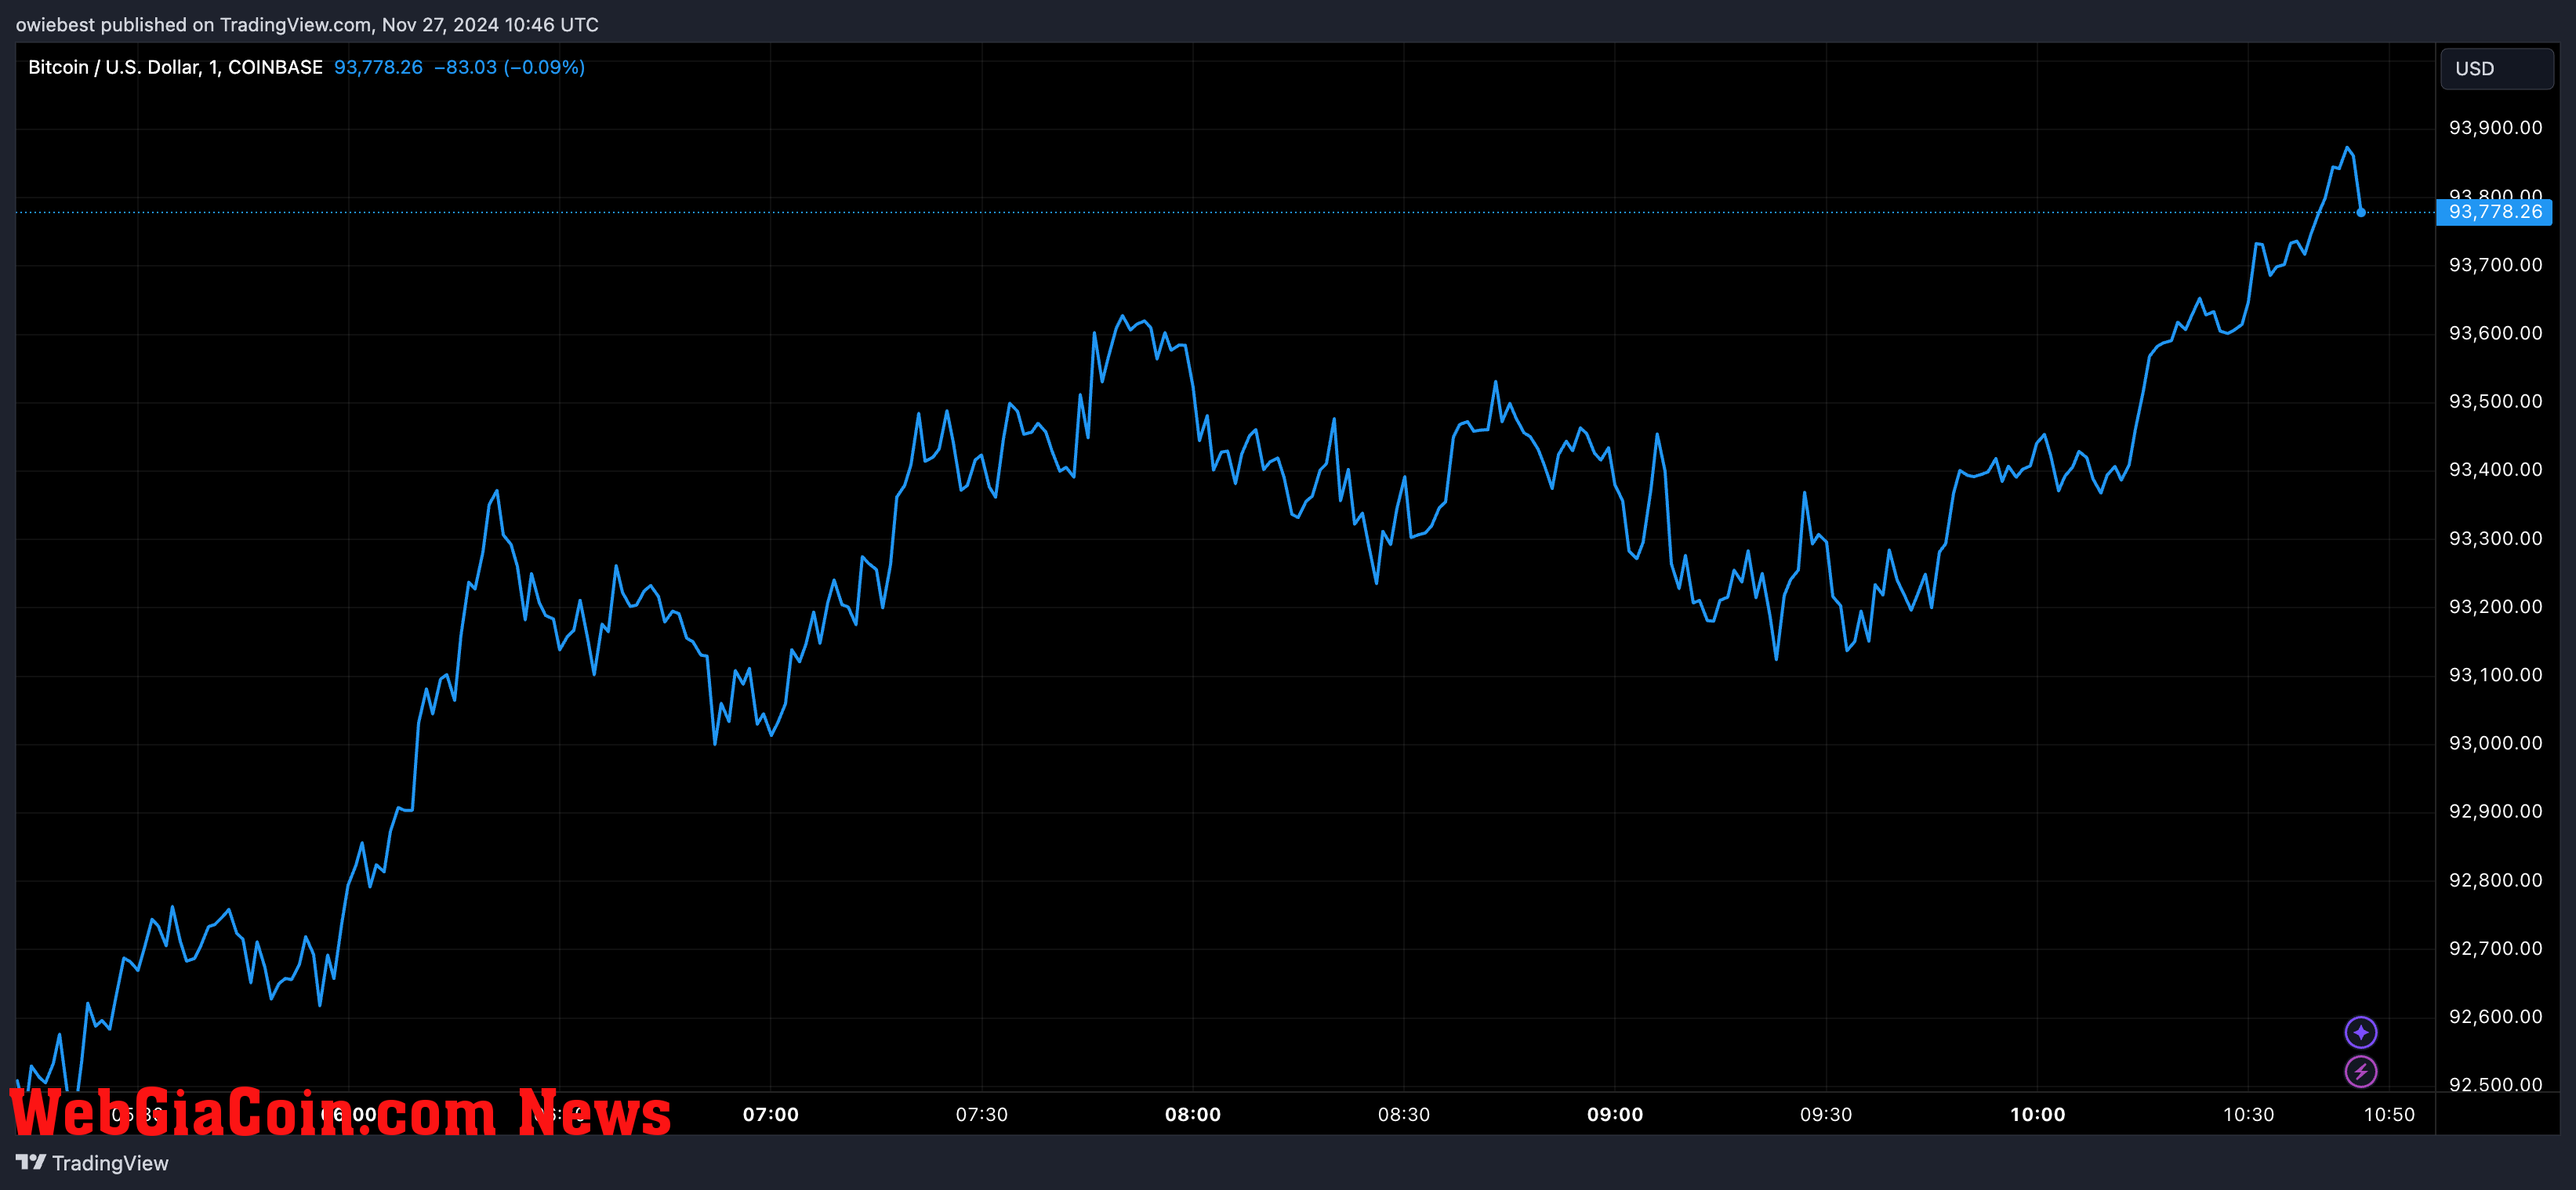This screenshot has height=1190, width=2576.
Task: Click the −83.03 (−0.09%) change value
Action: click(x=509, y=67)
